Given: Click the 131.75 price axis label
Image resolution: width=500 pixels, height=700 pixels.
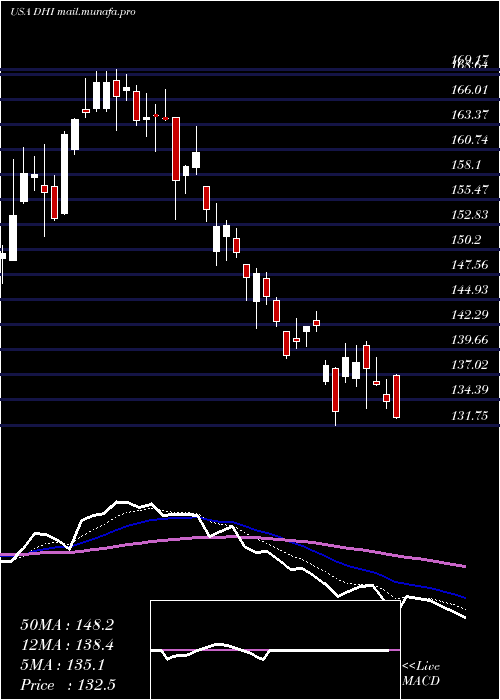Looking at the screenshot, I should click(469, 416).
